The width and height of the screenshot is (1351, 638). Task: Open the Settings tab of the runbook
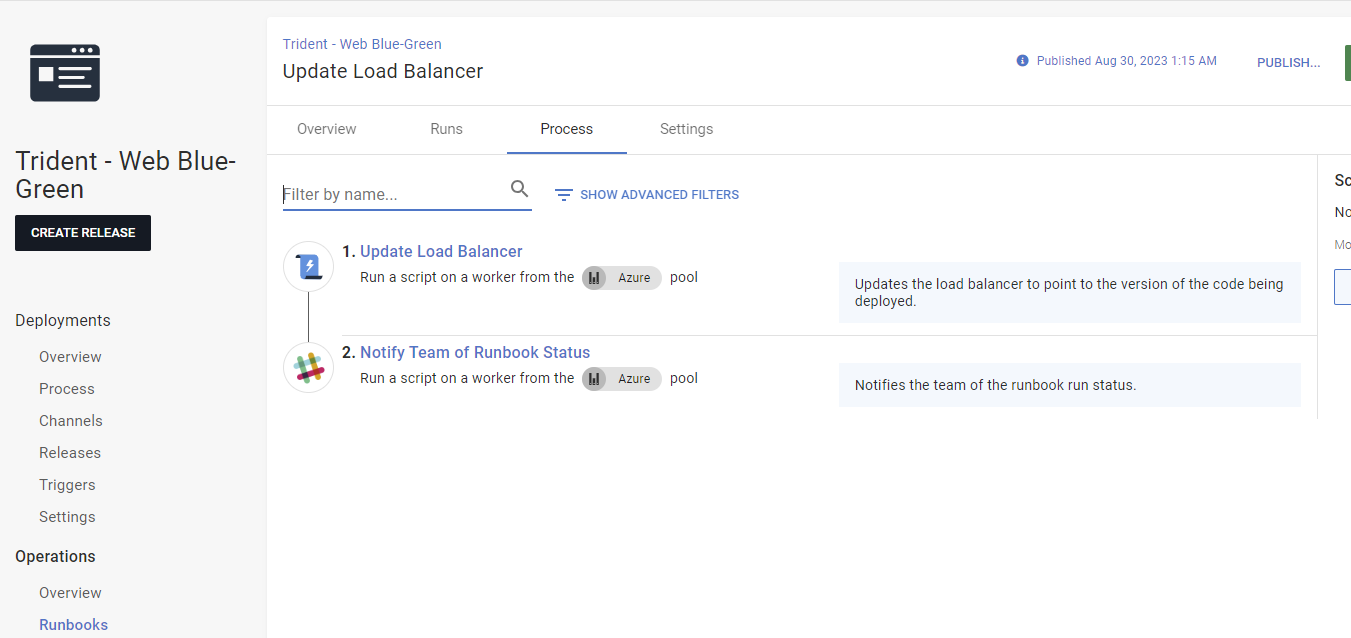coord(686,129)
